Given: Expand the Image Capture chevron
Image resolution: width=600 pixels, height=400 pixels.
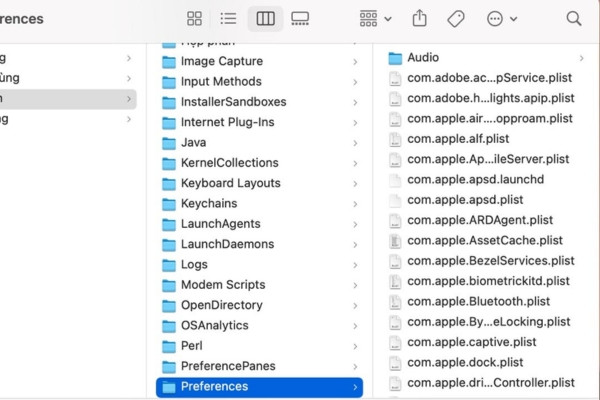Looking at the screenshot, I should (355, 62).
